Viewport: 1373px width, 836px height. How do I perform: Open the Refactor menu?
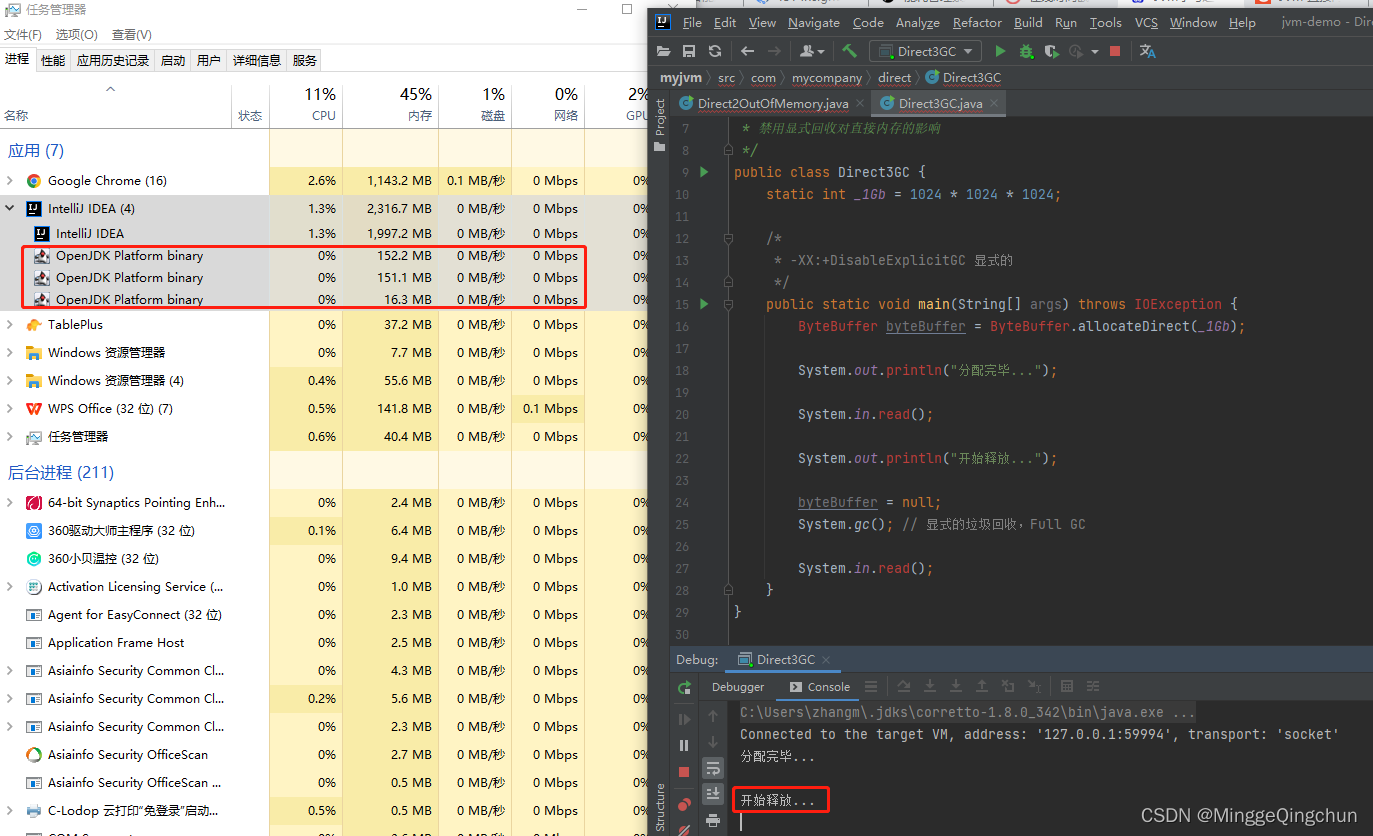[976, 22]
